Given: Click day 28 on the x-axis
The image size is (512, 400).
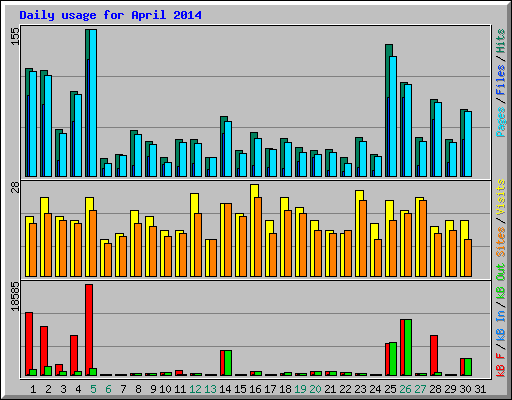Looking at the screenshot, I should click(435, 389).
